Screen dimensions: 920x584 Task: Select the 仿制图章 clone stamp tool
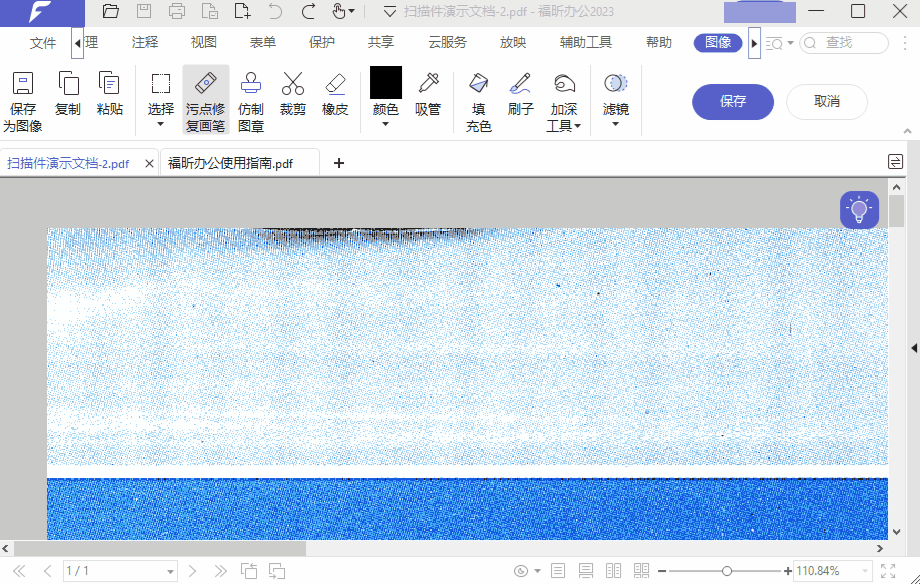point(251,99)
